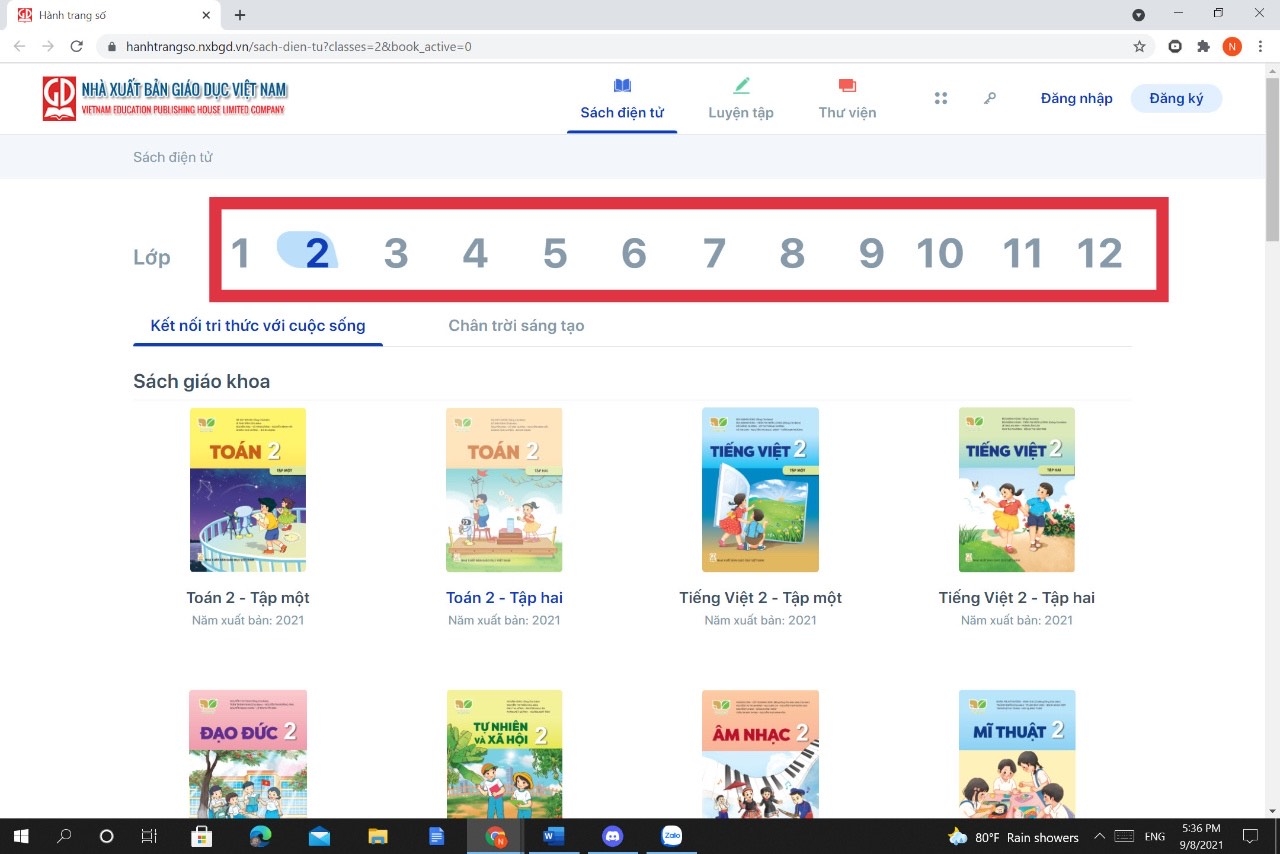Select grade 10 in Lớp row

(x=940, y=254)
